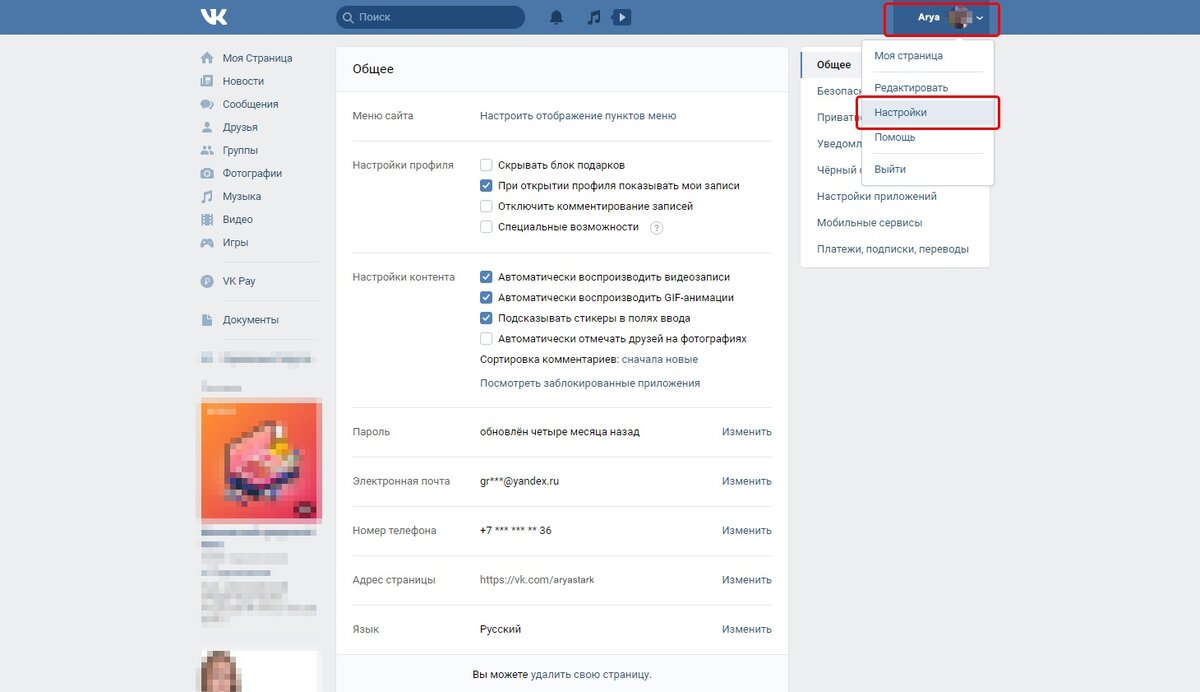Click the video play icon in top bar

point(620,16)
